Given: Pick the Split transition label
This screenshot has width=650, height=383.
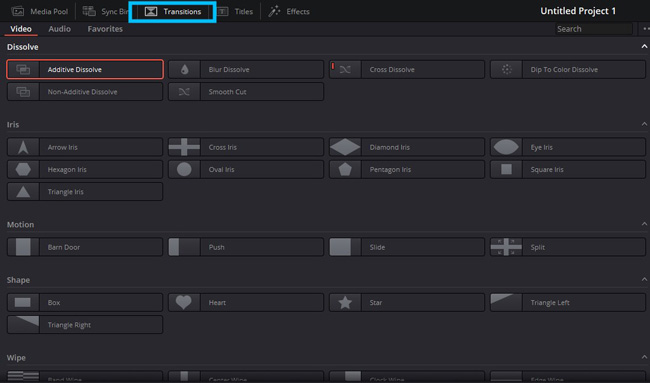Looking at the screenshot, I should point(538,247).
